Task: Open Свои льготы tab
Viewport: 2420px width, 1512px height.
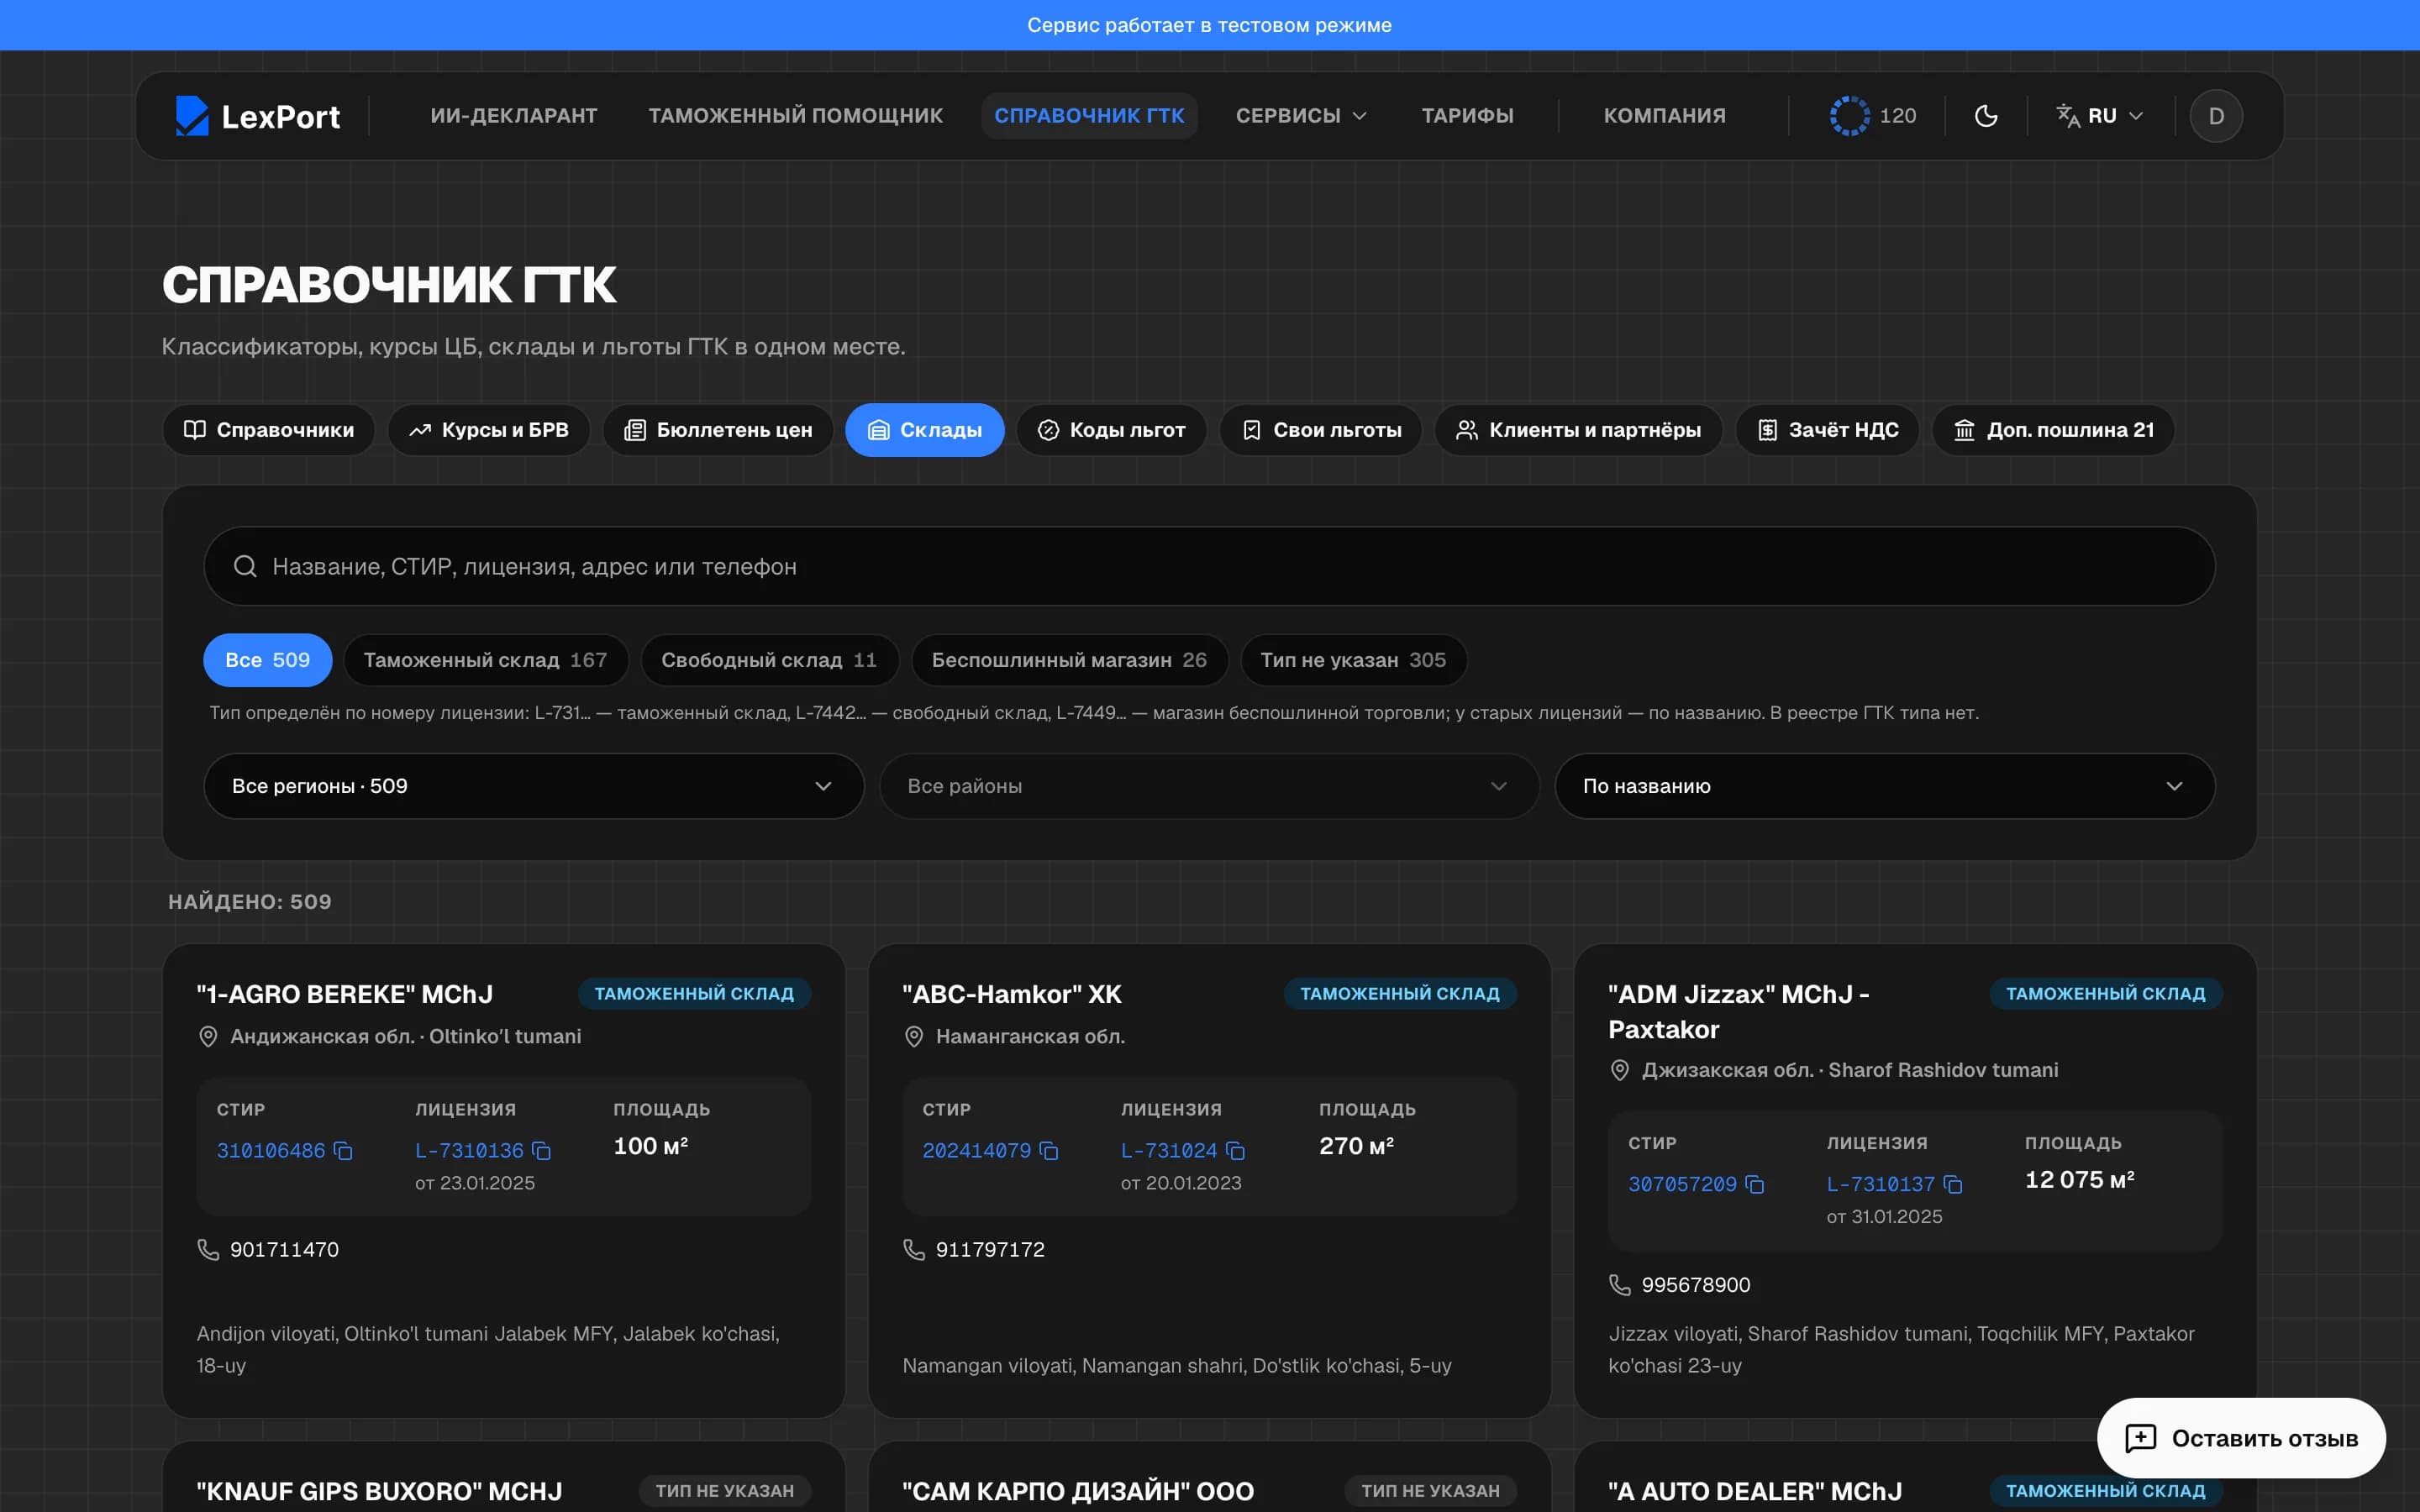Action: 1320,430
